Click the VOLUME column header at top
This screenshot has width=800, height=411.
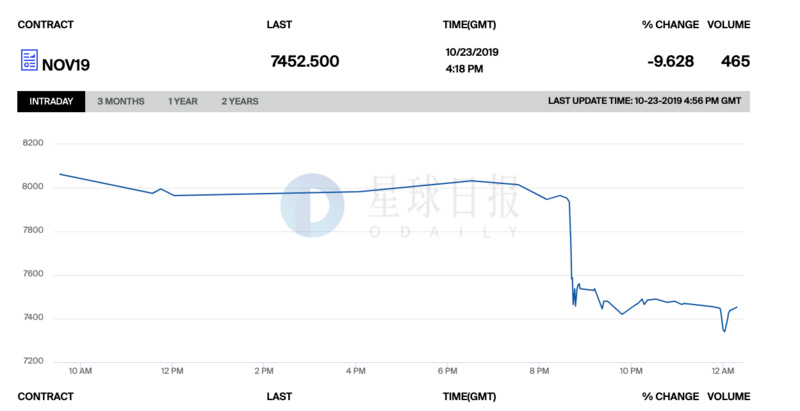728,24
